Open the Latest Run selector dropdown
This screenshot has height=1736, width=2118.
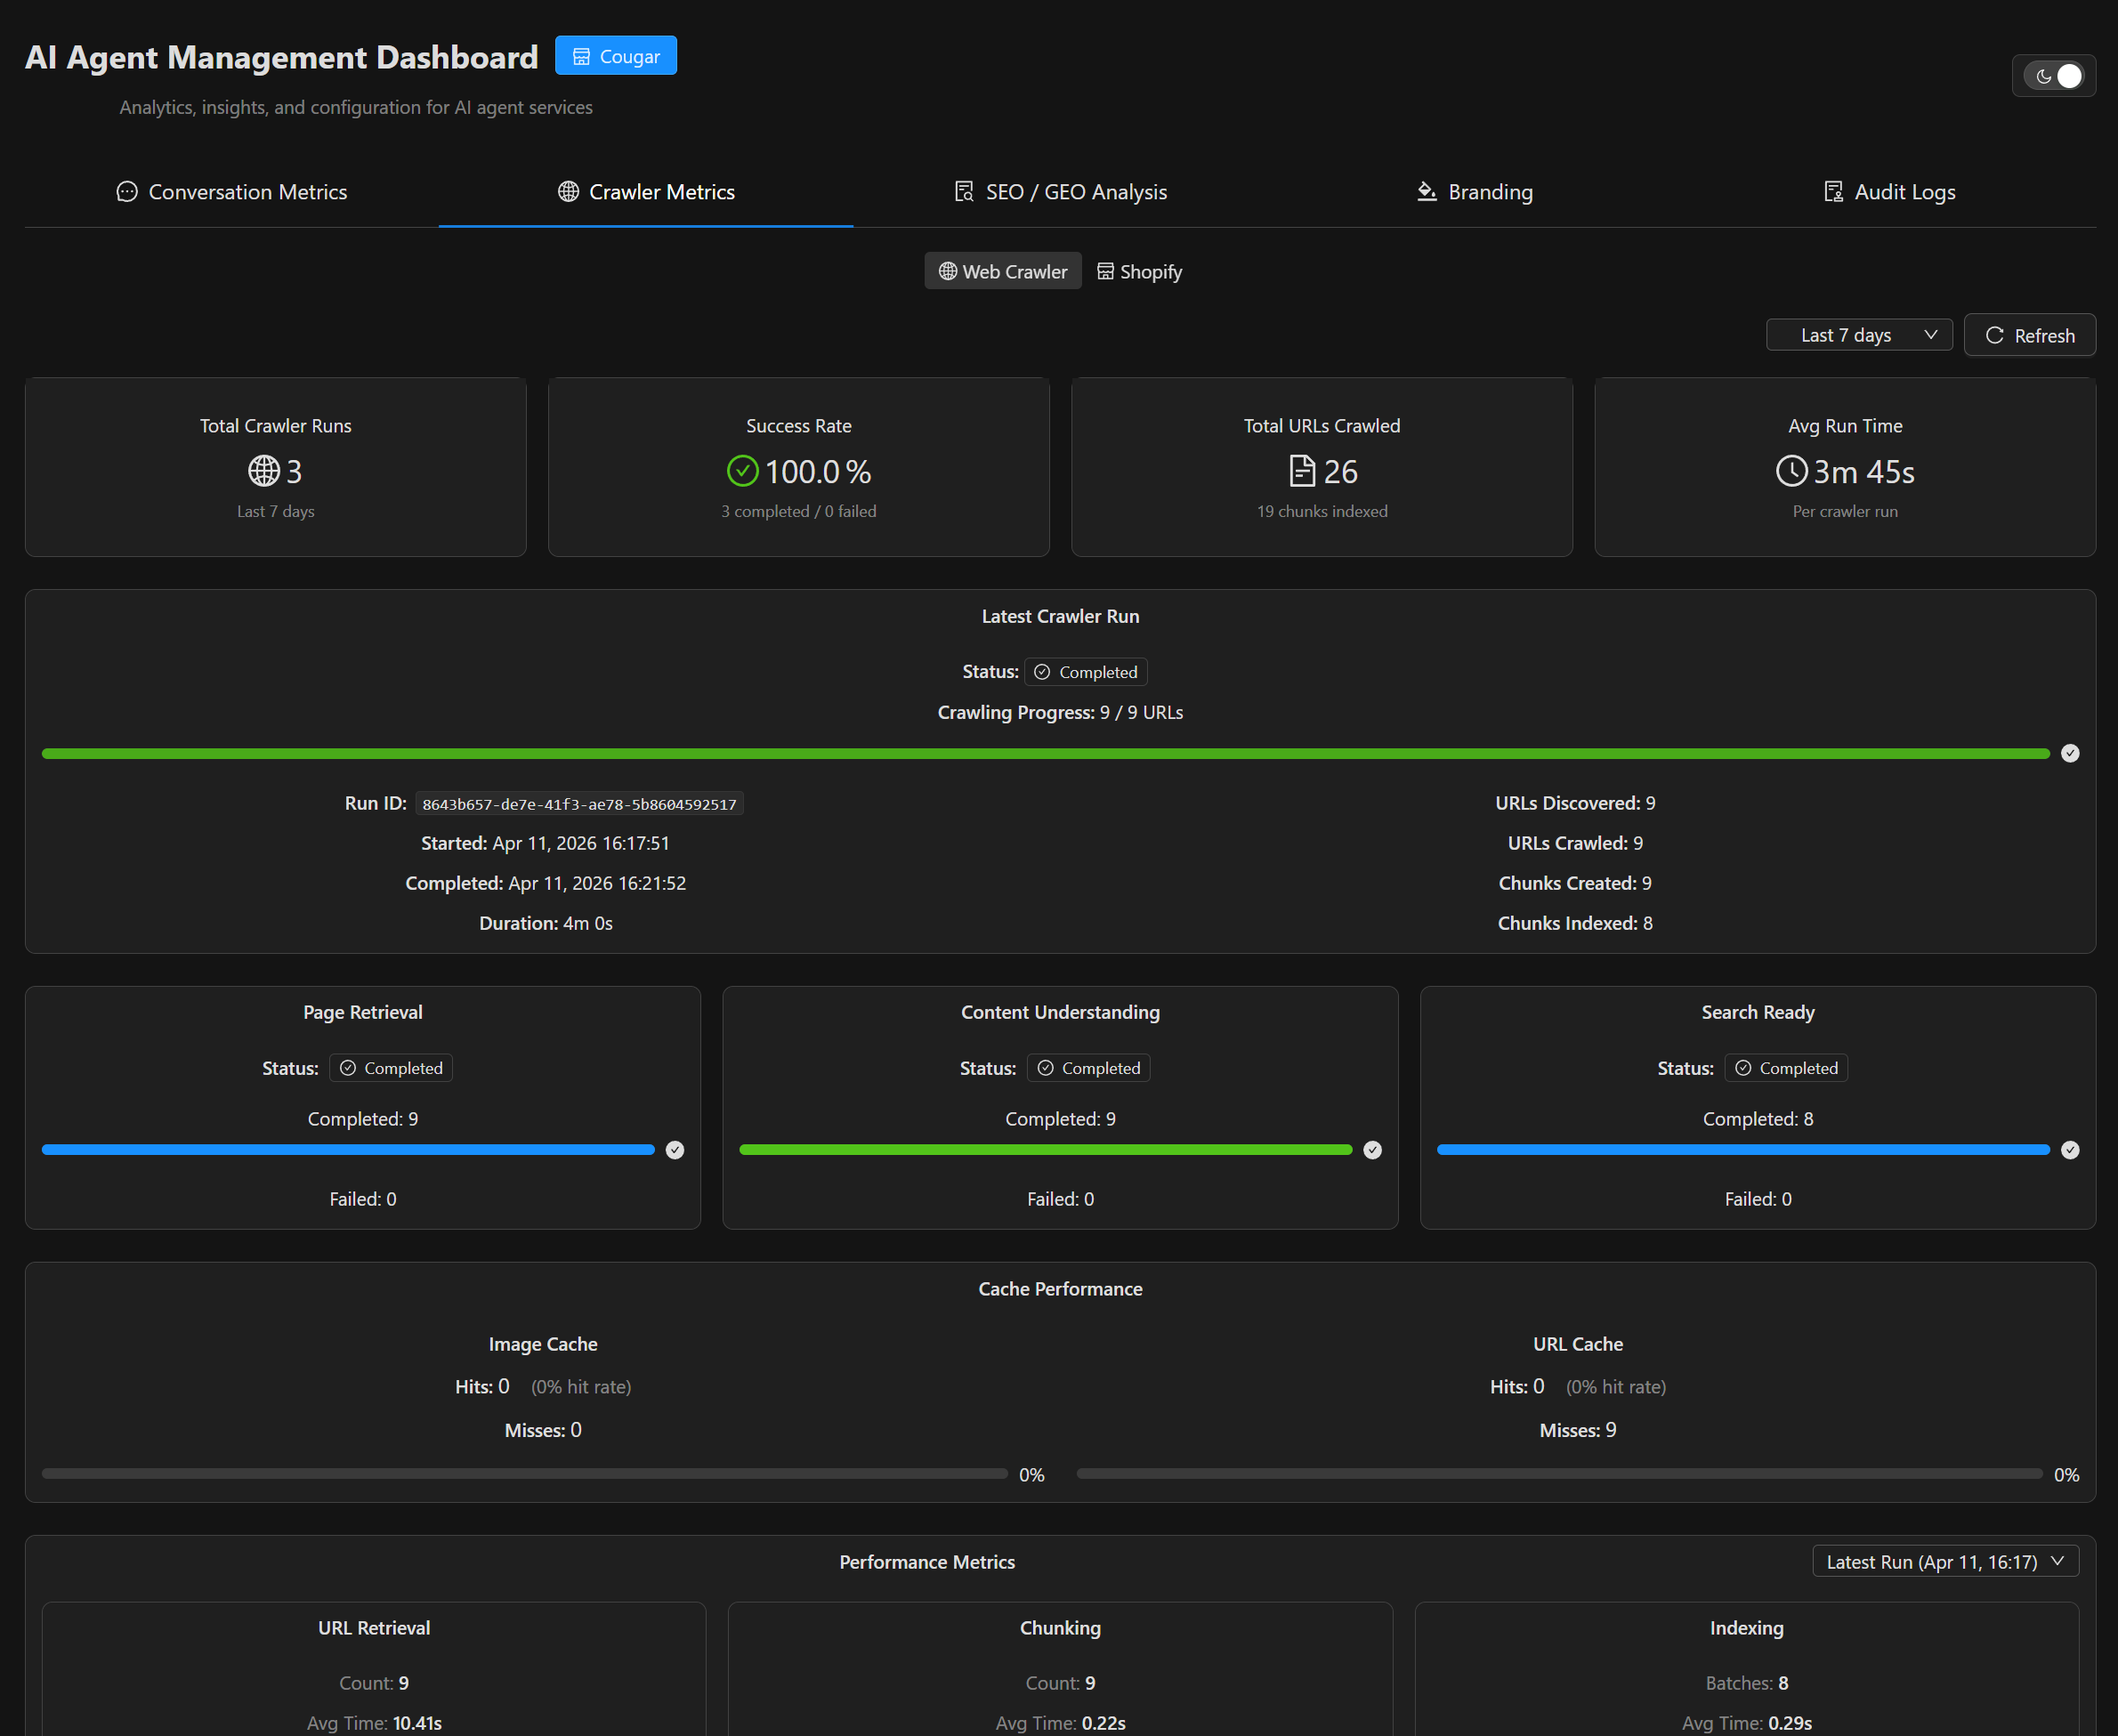pos(1945,1561)
